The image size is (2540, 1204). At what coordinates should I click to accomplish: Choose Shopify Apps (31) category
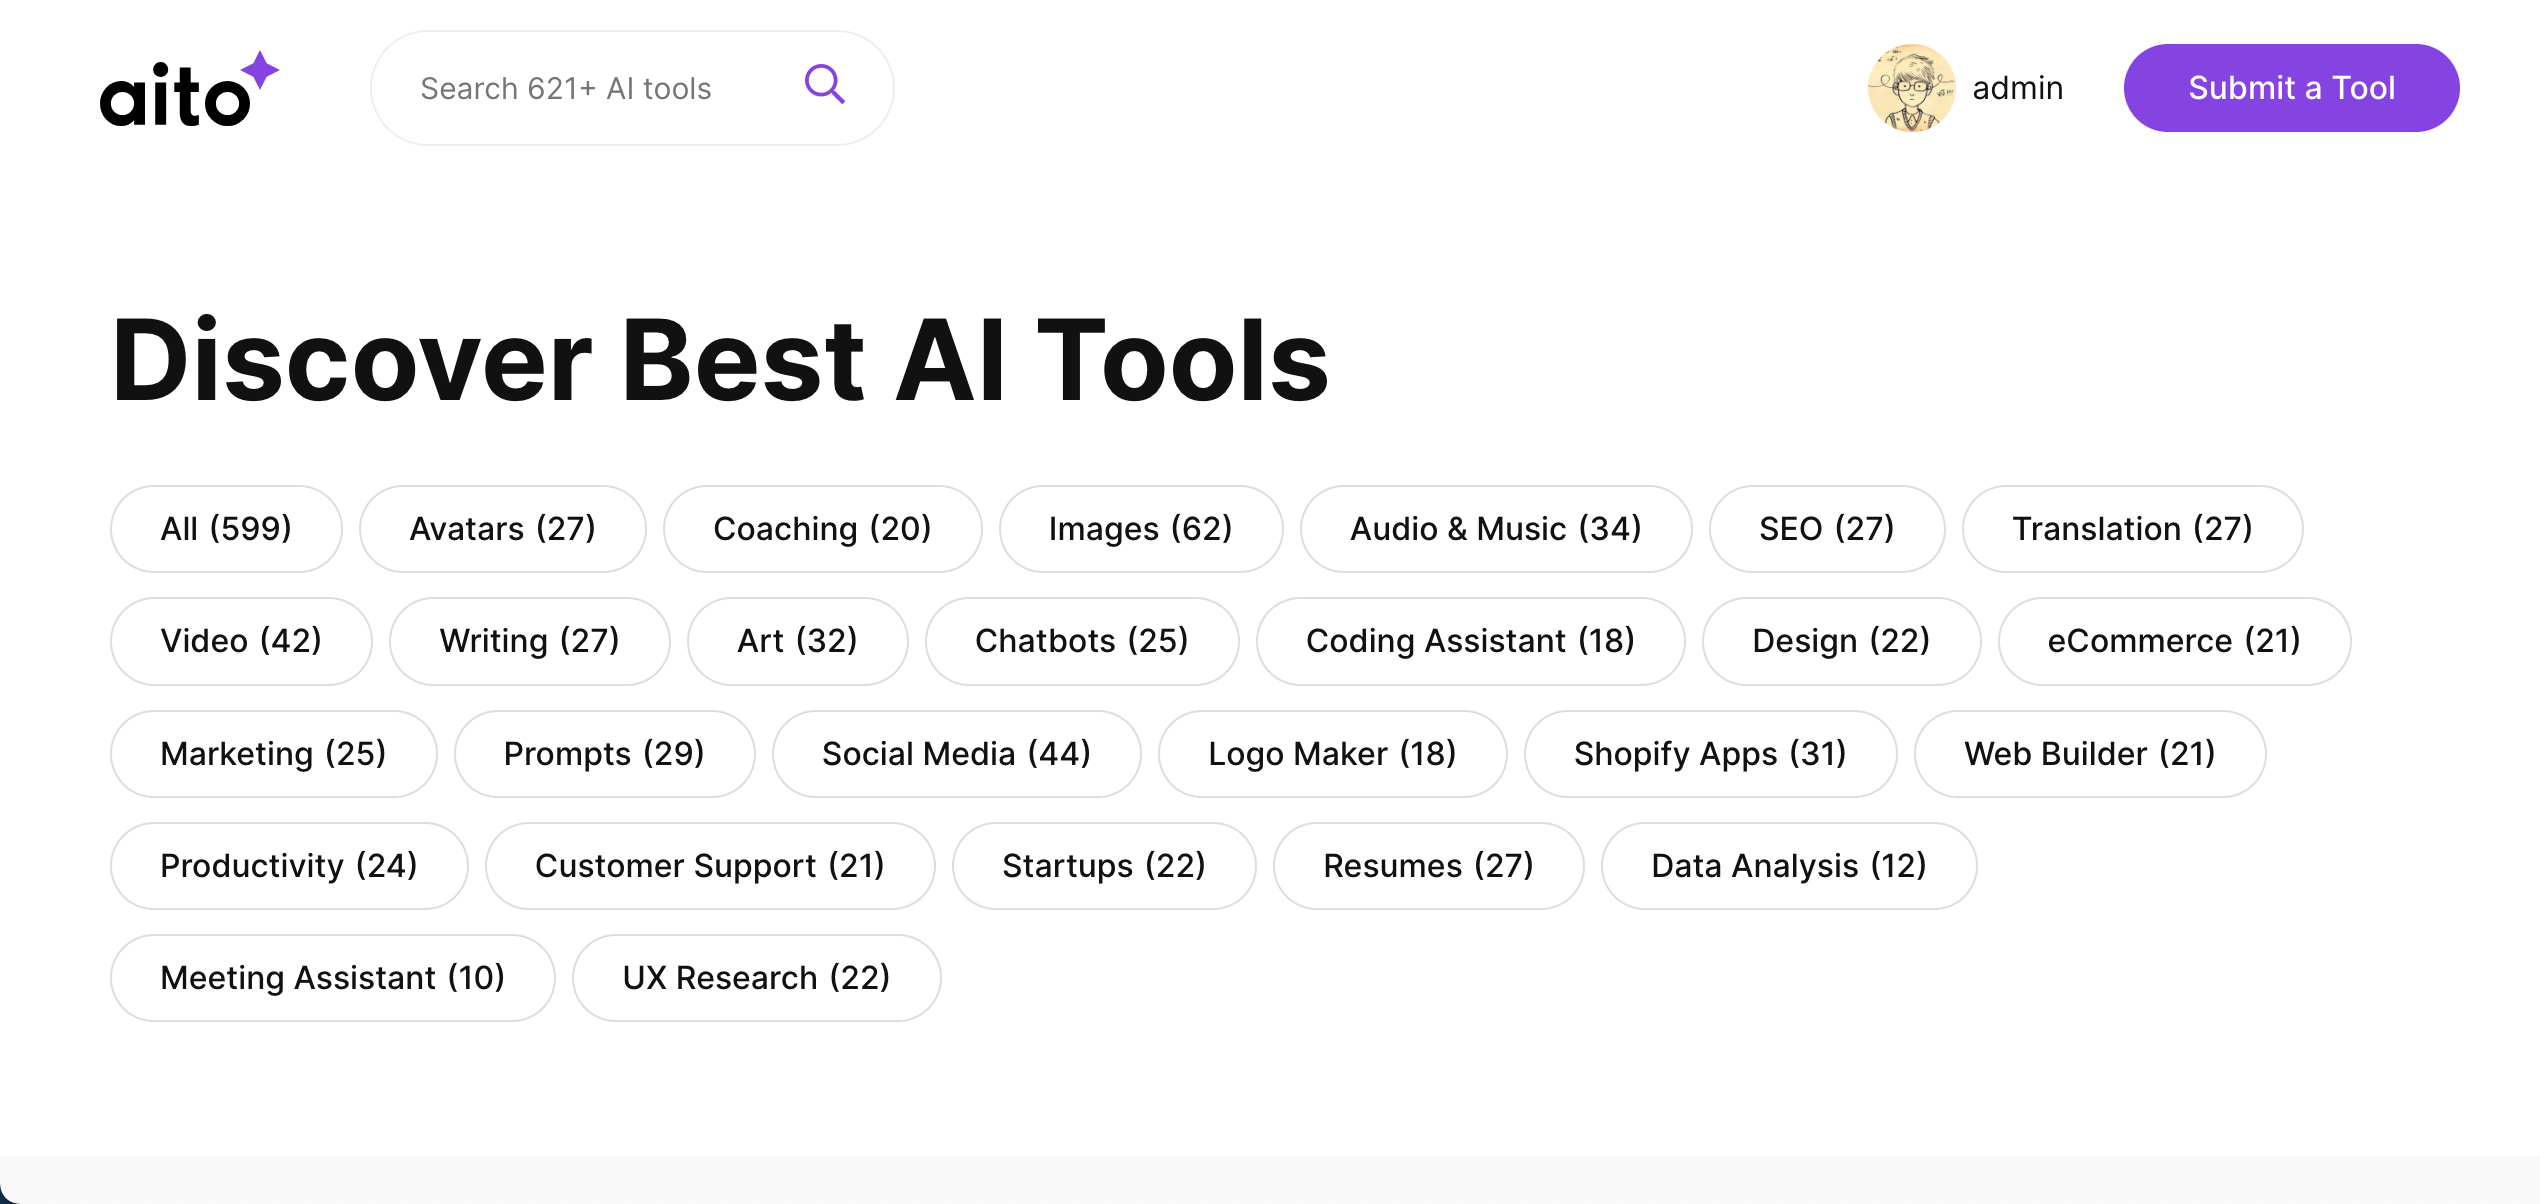tap(1710, 754)
